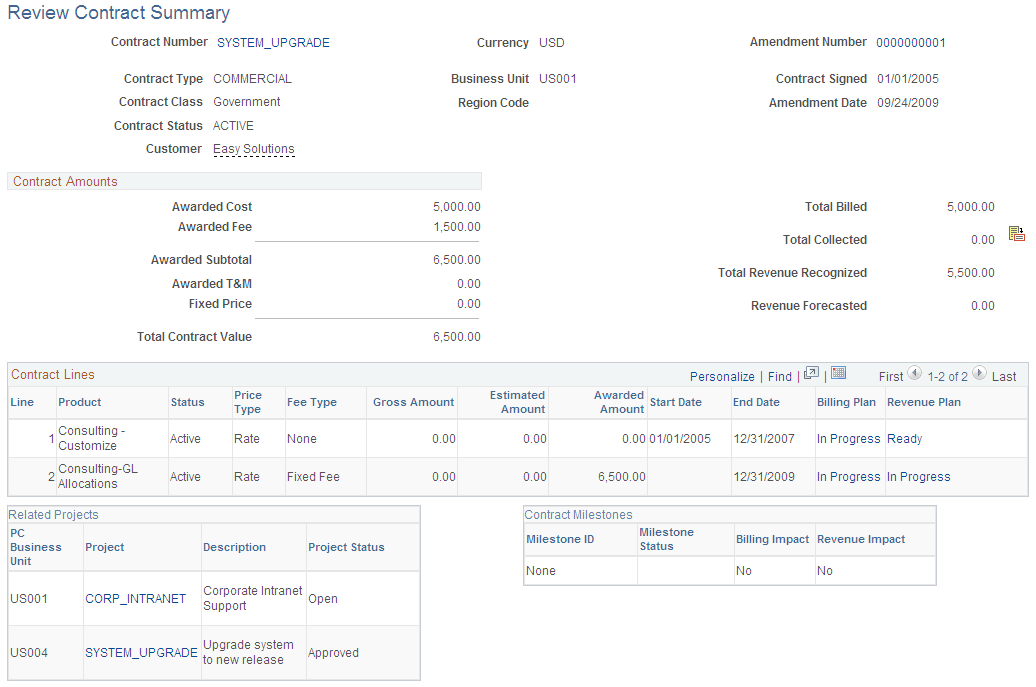
Task: Open project SYSTEM_UPGRADE under Related Projects
Action: 140,652
